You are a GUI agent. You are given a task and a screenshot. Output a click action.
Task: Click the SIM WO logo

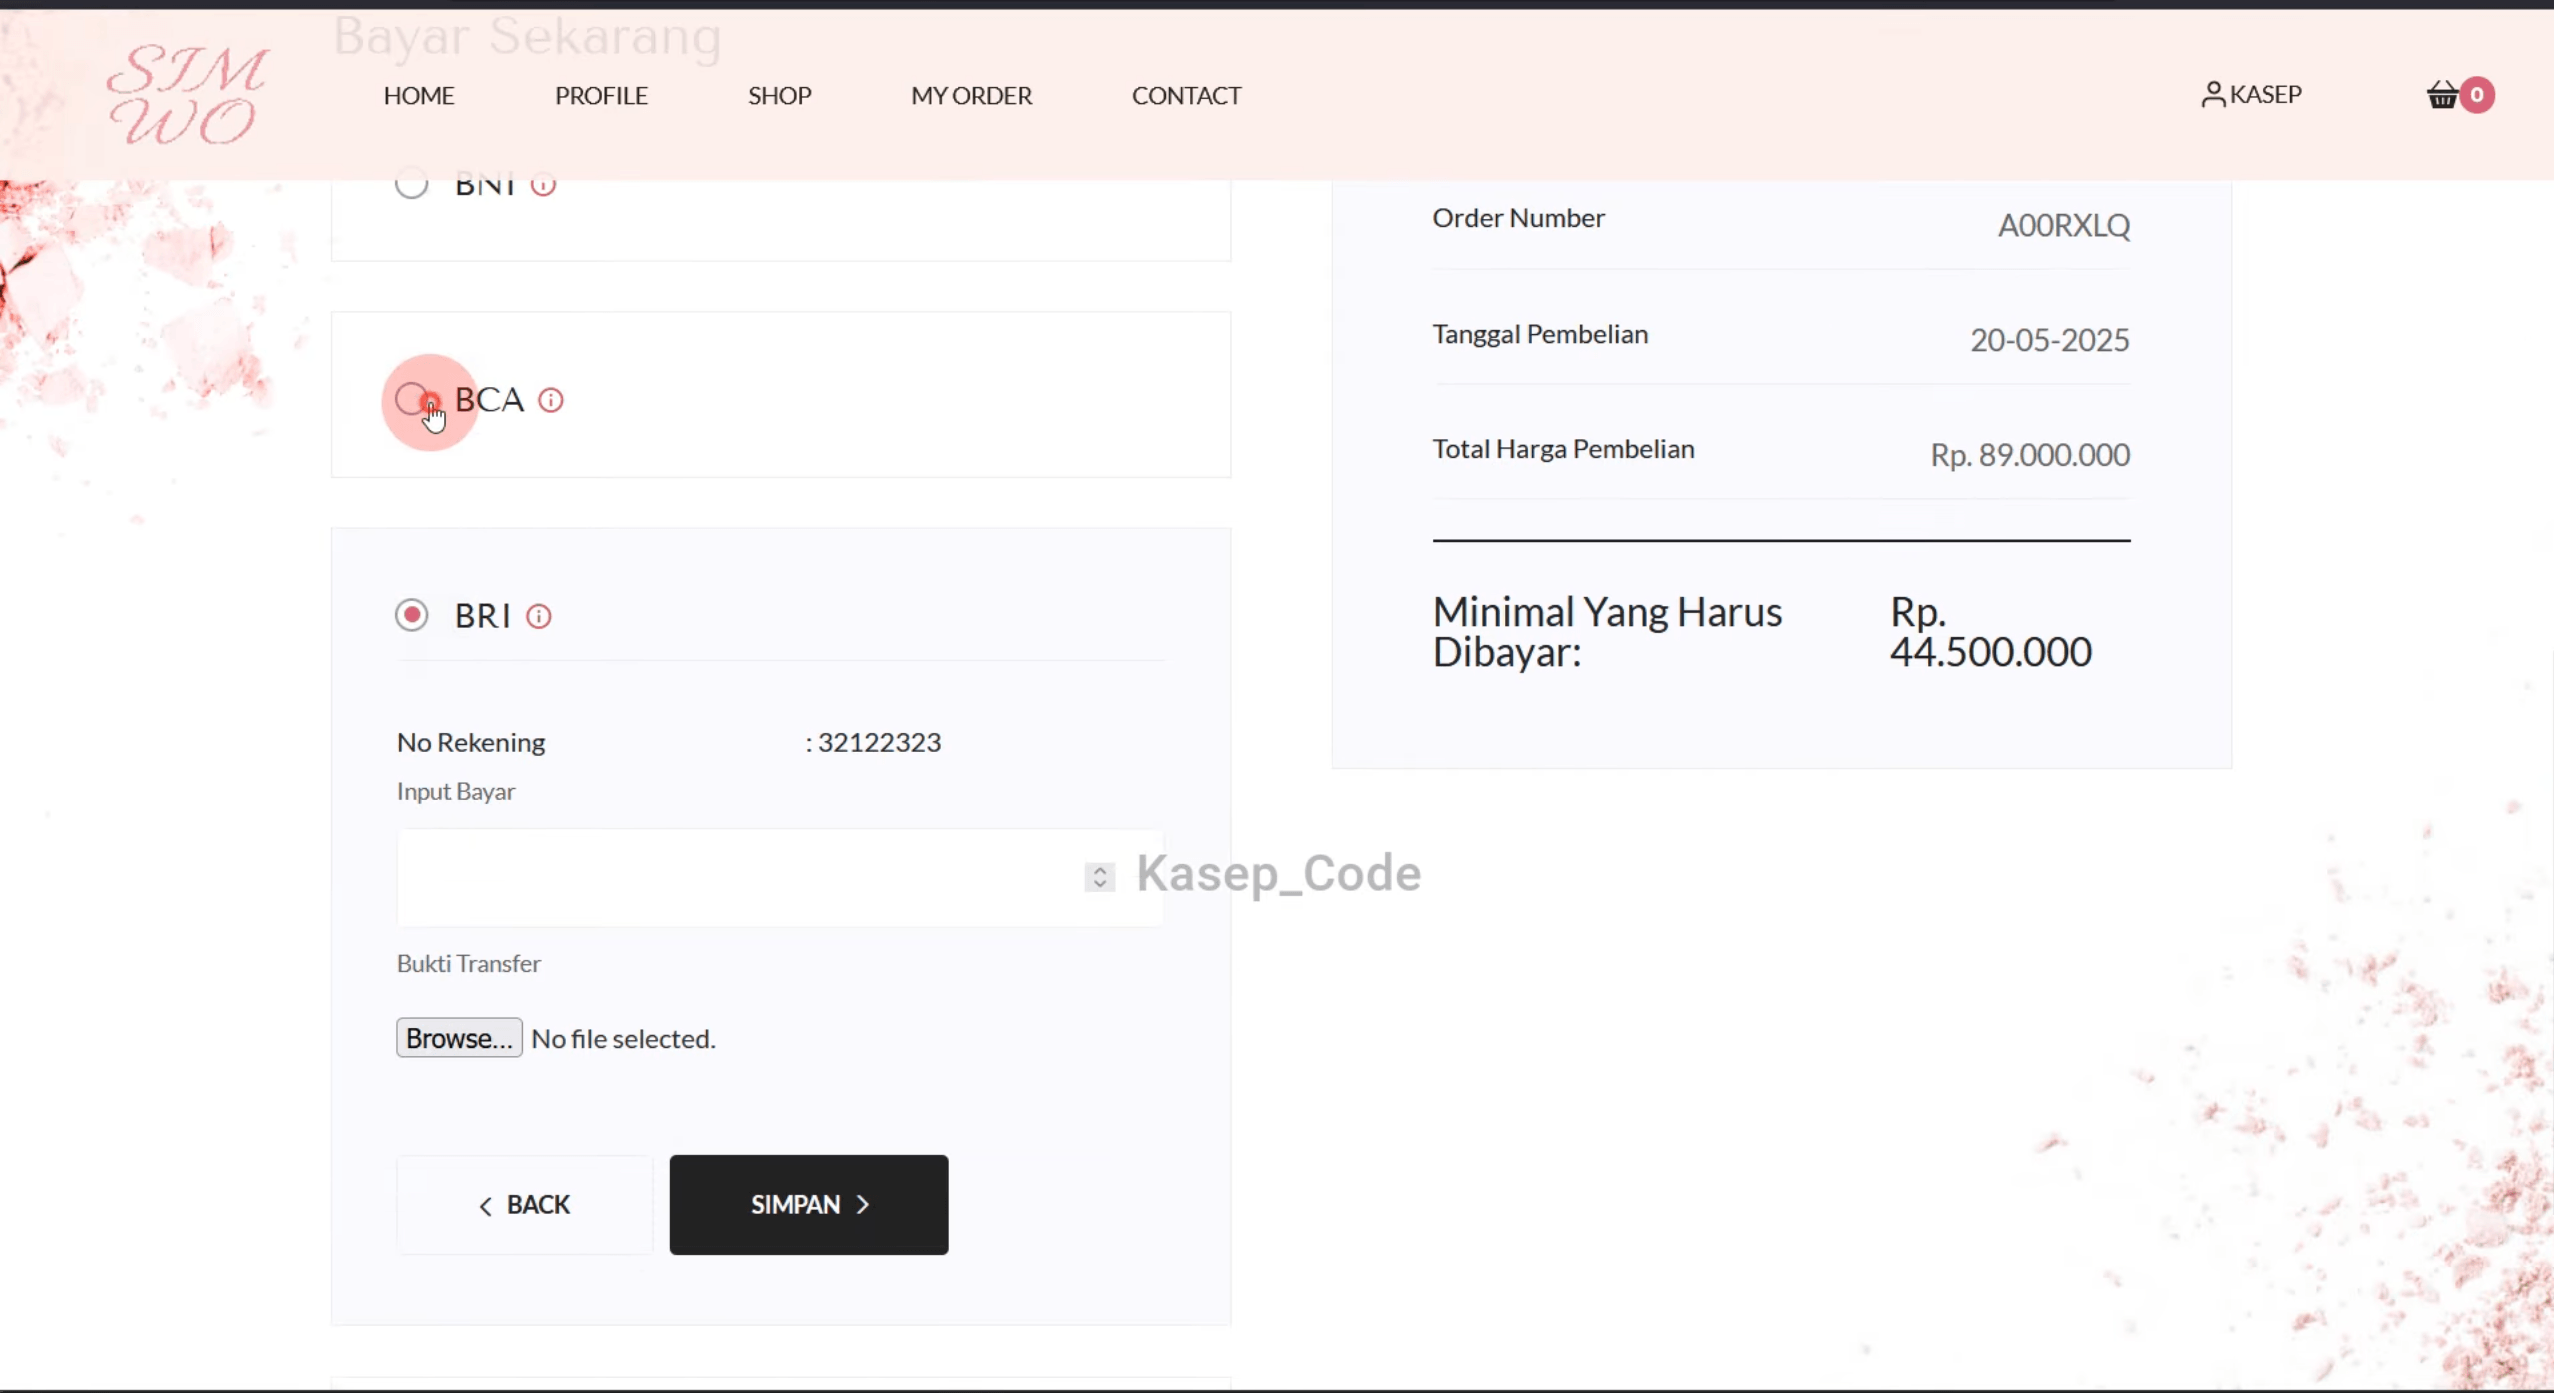[187, 95]
